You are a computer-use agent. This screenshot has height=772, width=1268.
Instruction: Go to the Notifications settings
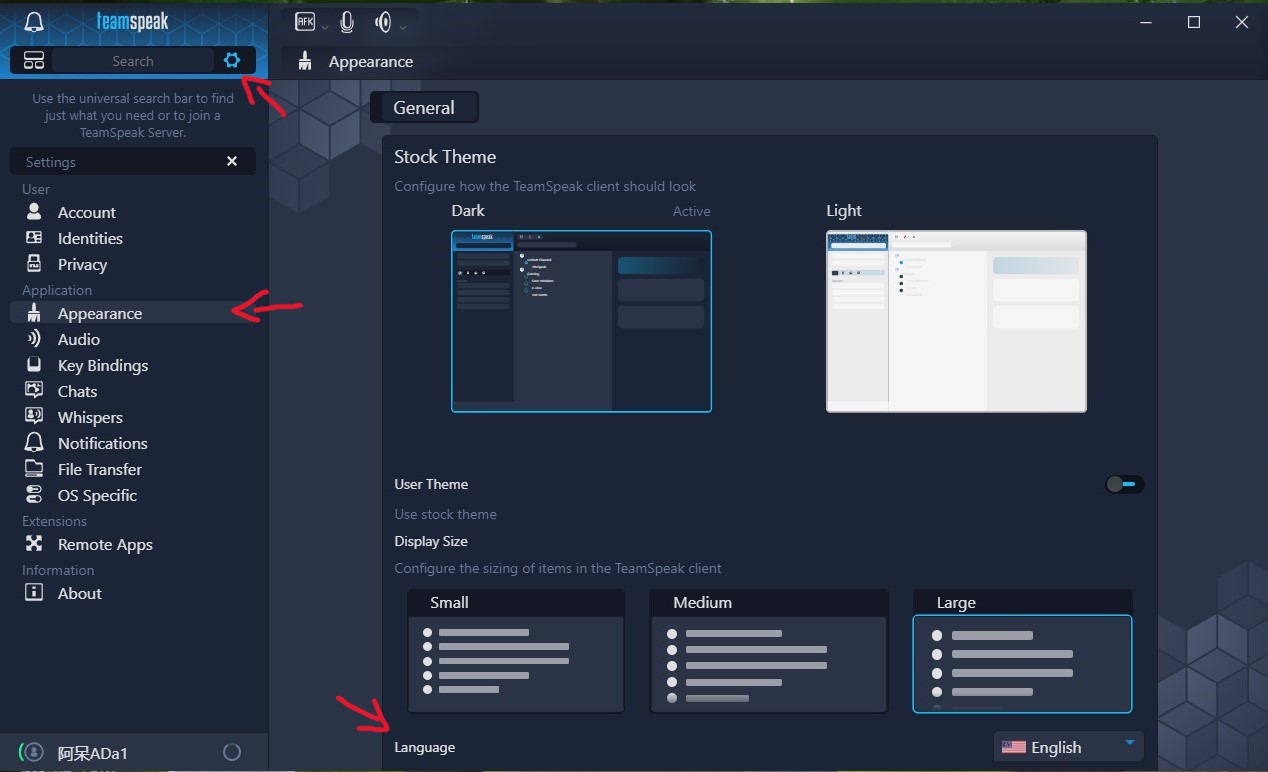pos(102,443)
